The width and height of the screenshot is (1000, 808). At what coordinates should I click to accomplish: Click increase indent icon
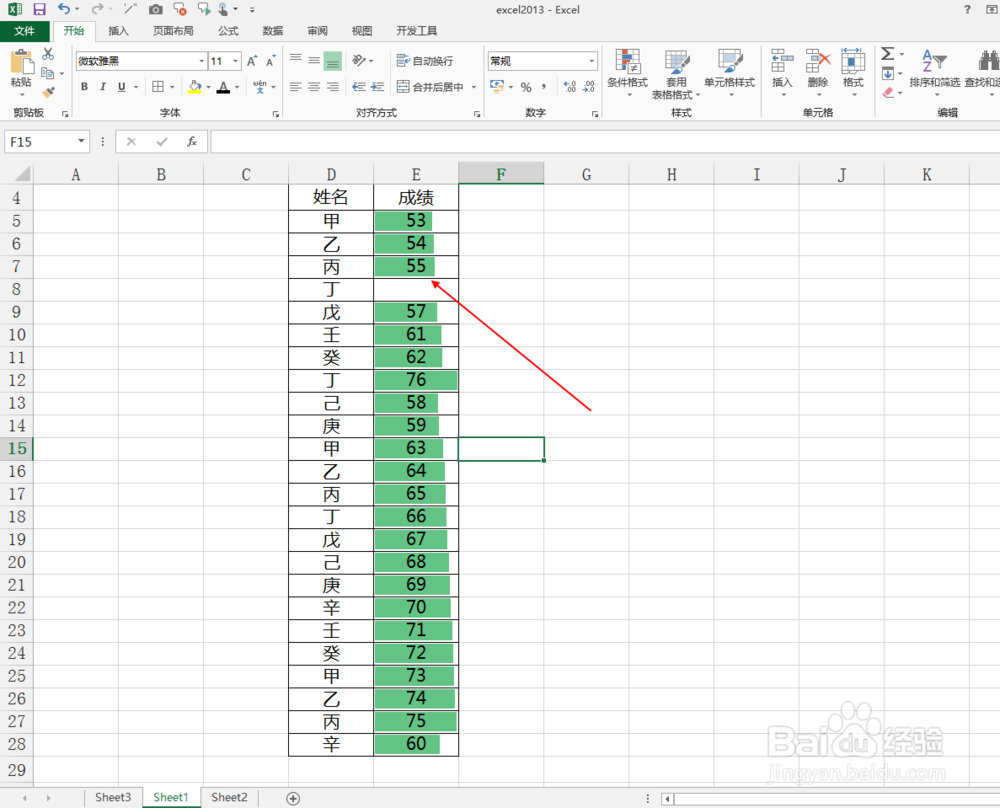point(378,87)
